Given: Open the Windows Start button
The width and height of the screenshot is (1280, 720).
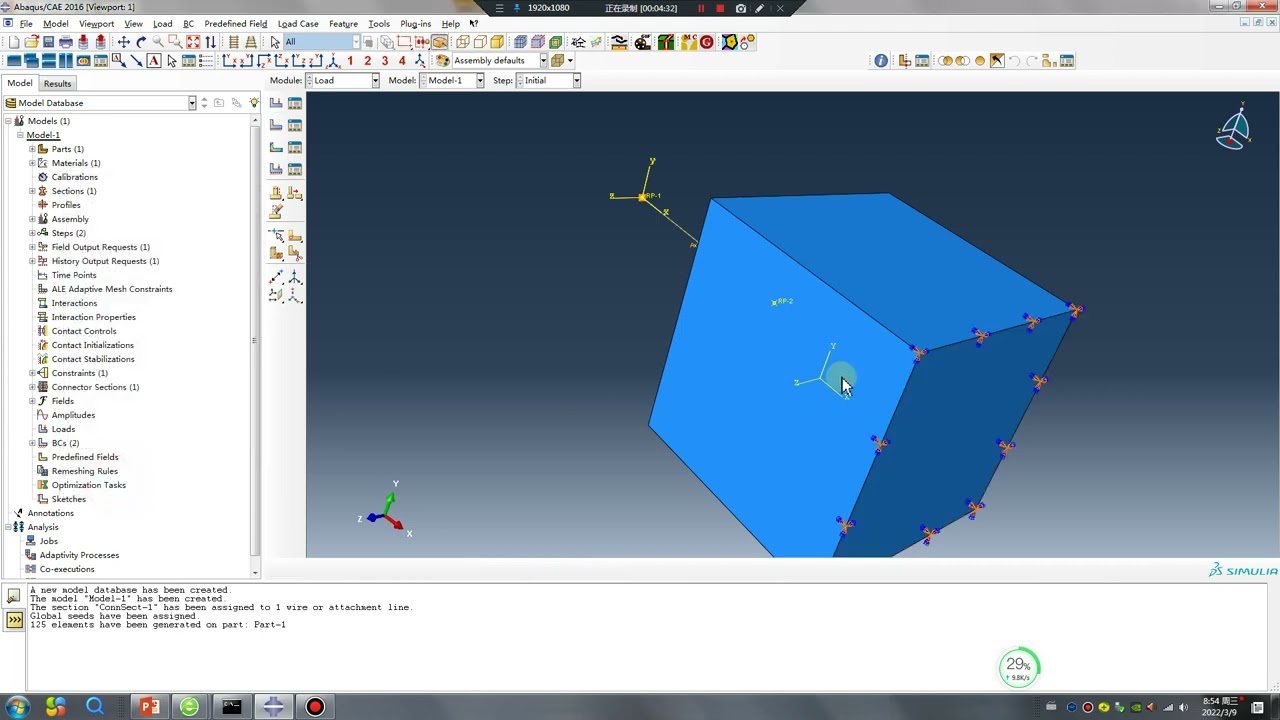Looking at the screenshot, I should click(18, 707).
